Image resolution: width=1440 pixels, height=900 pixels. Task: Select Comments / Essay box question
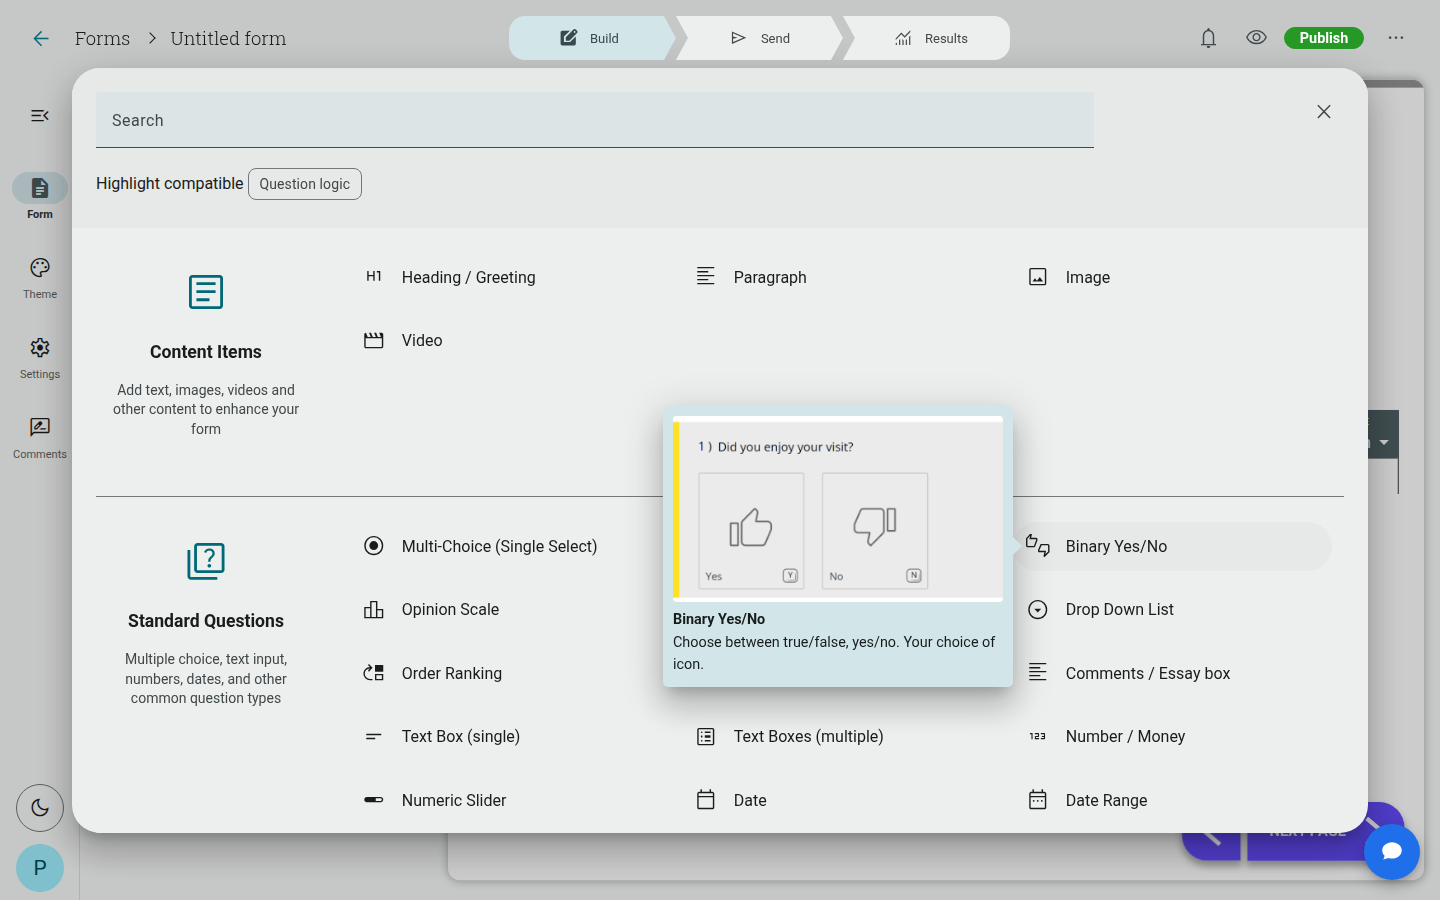[x=1172, y=673]
